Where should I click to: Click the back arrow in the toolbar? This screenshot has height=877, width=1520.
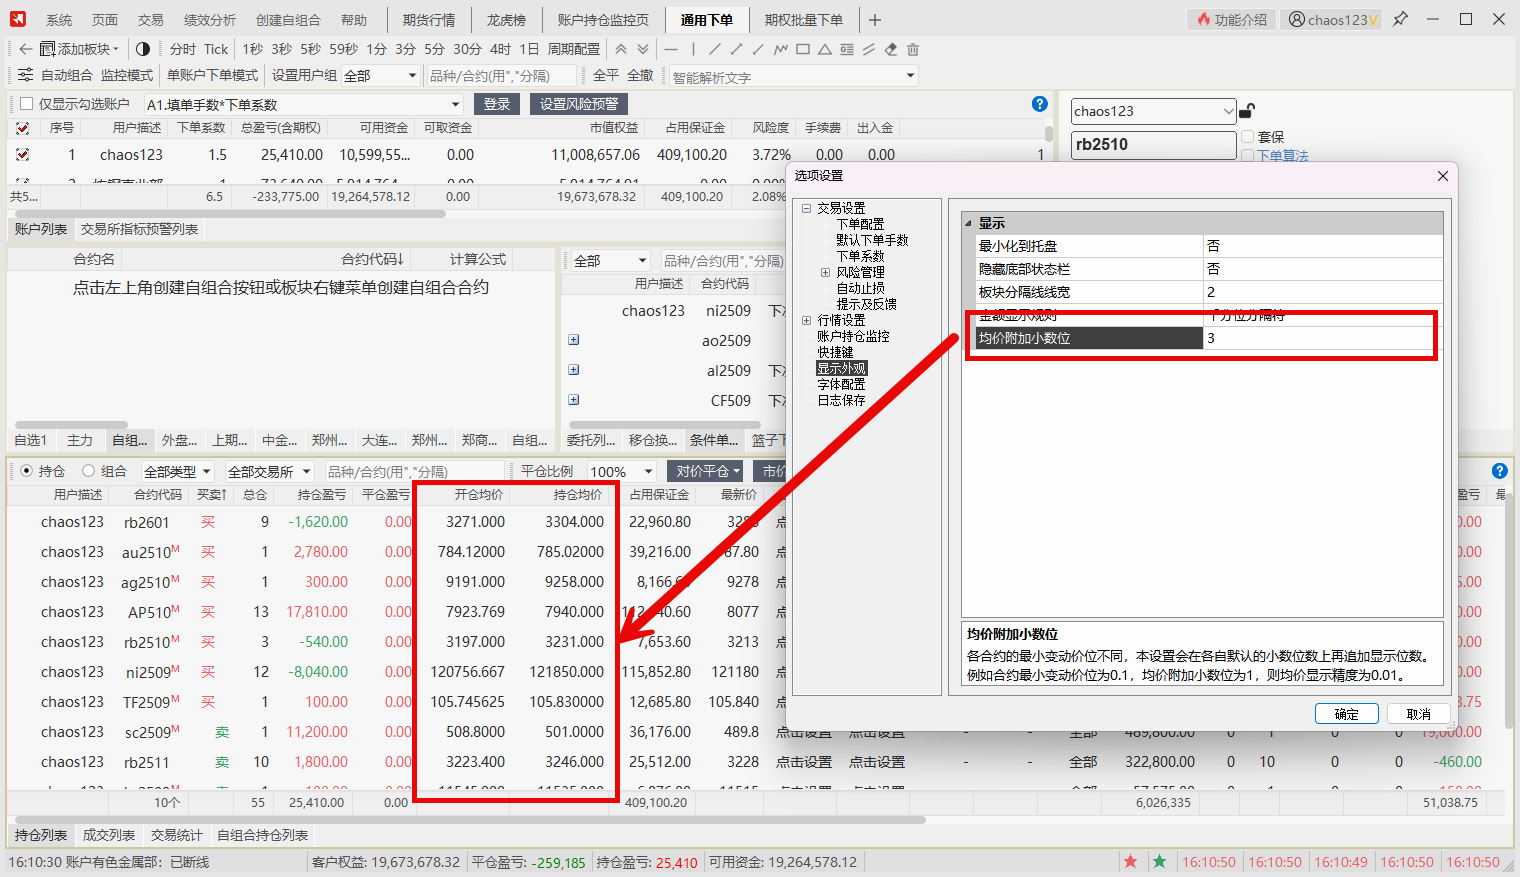(25, 49)
